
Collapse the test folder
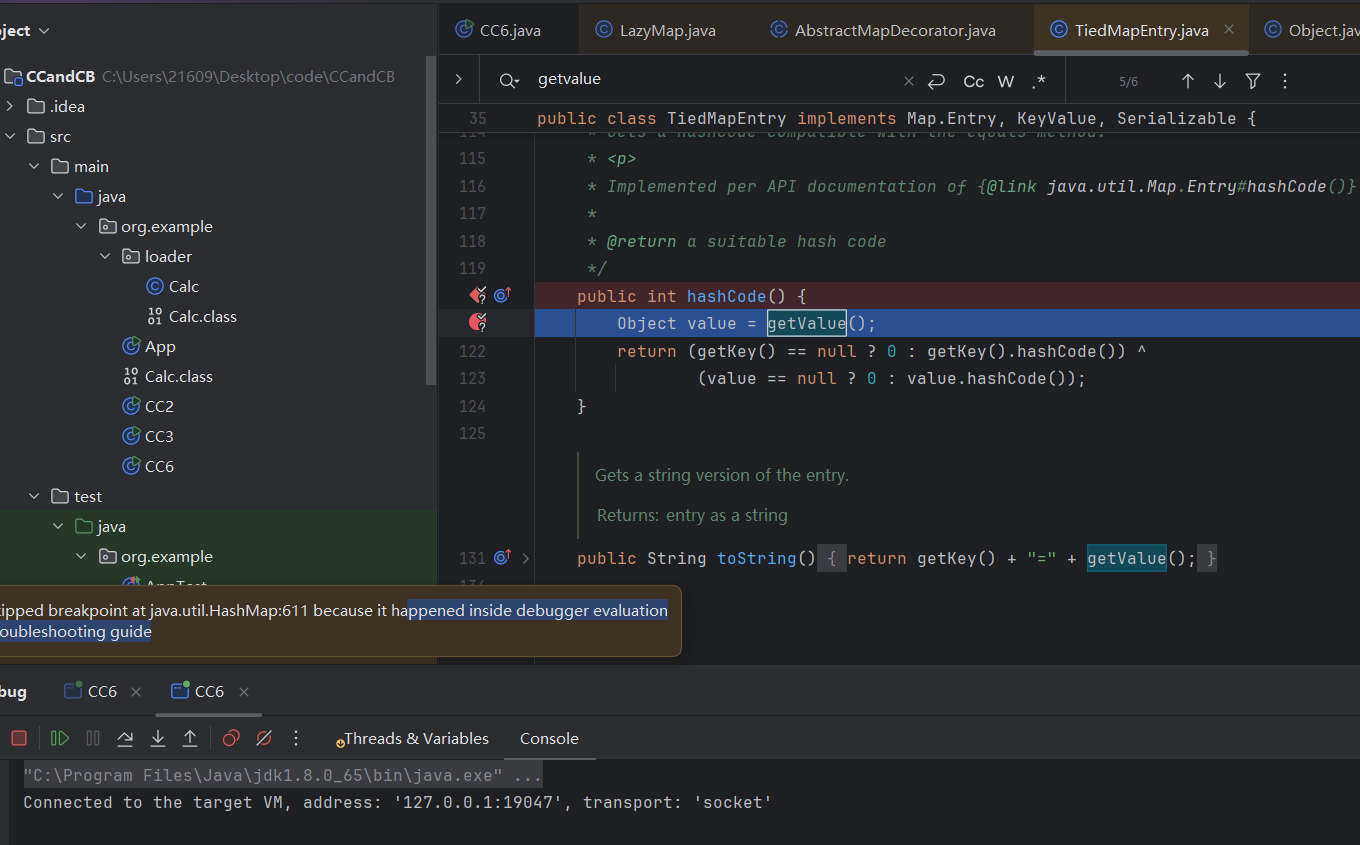33,496
